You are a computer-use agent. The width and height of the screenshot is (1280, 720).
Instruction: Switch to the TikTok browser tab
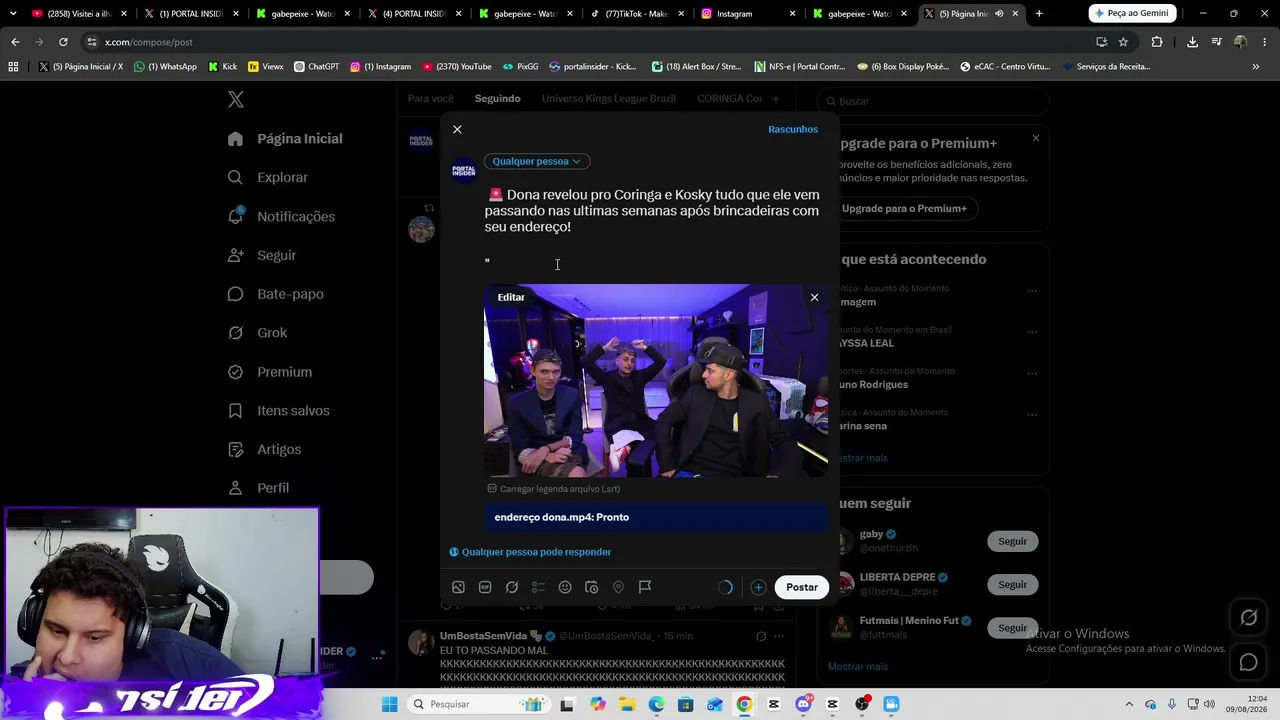click(636, 14)
